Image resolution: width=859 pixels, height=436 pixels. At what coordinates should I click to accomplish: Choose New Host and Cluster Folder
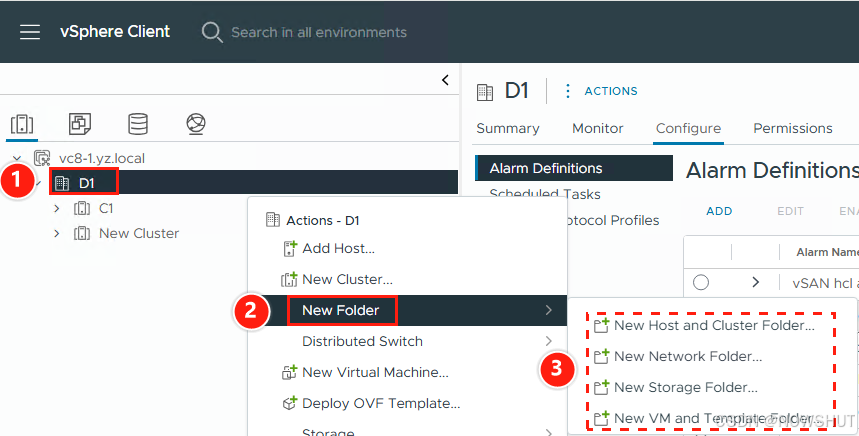(x=714, y=325)
